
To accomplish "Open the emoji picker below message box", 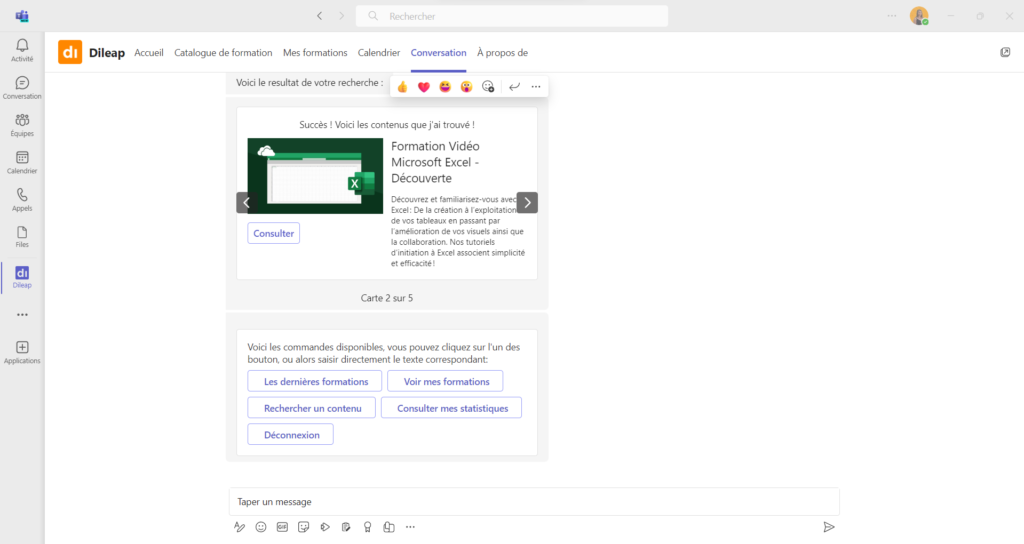I will tap(261, 527).
